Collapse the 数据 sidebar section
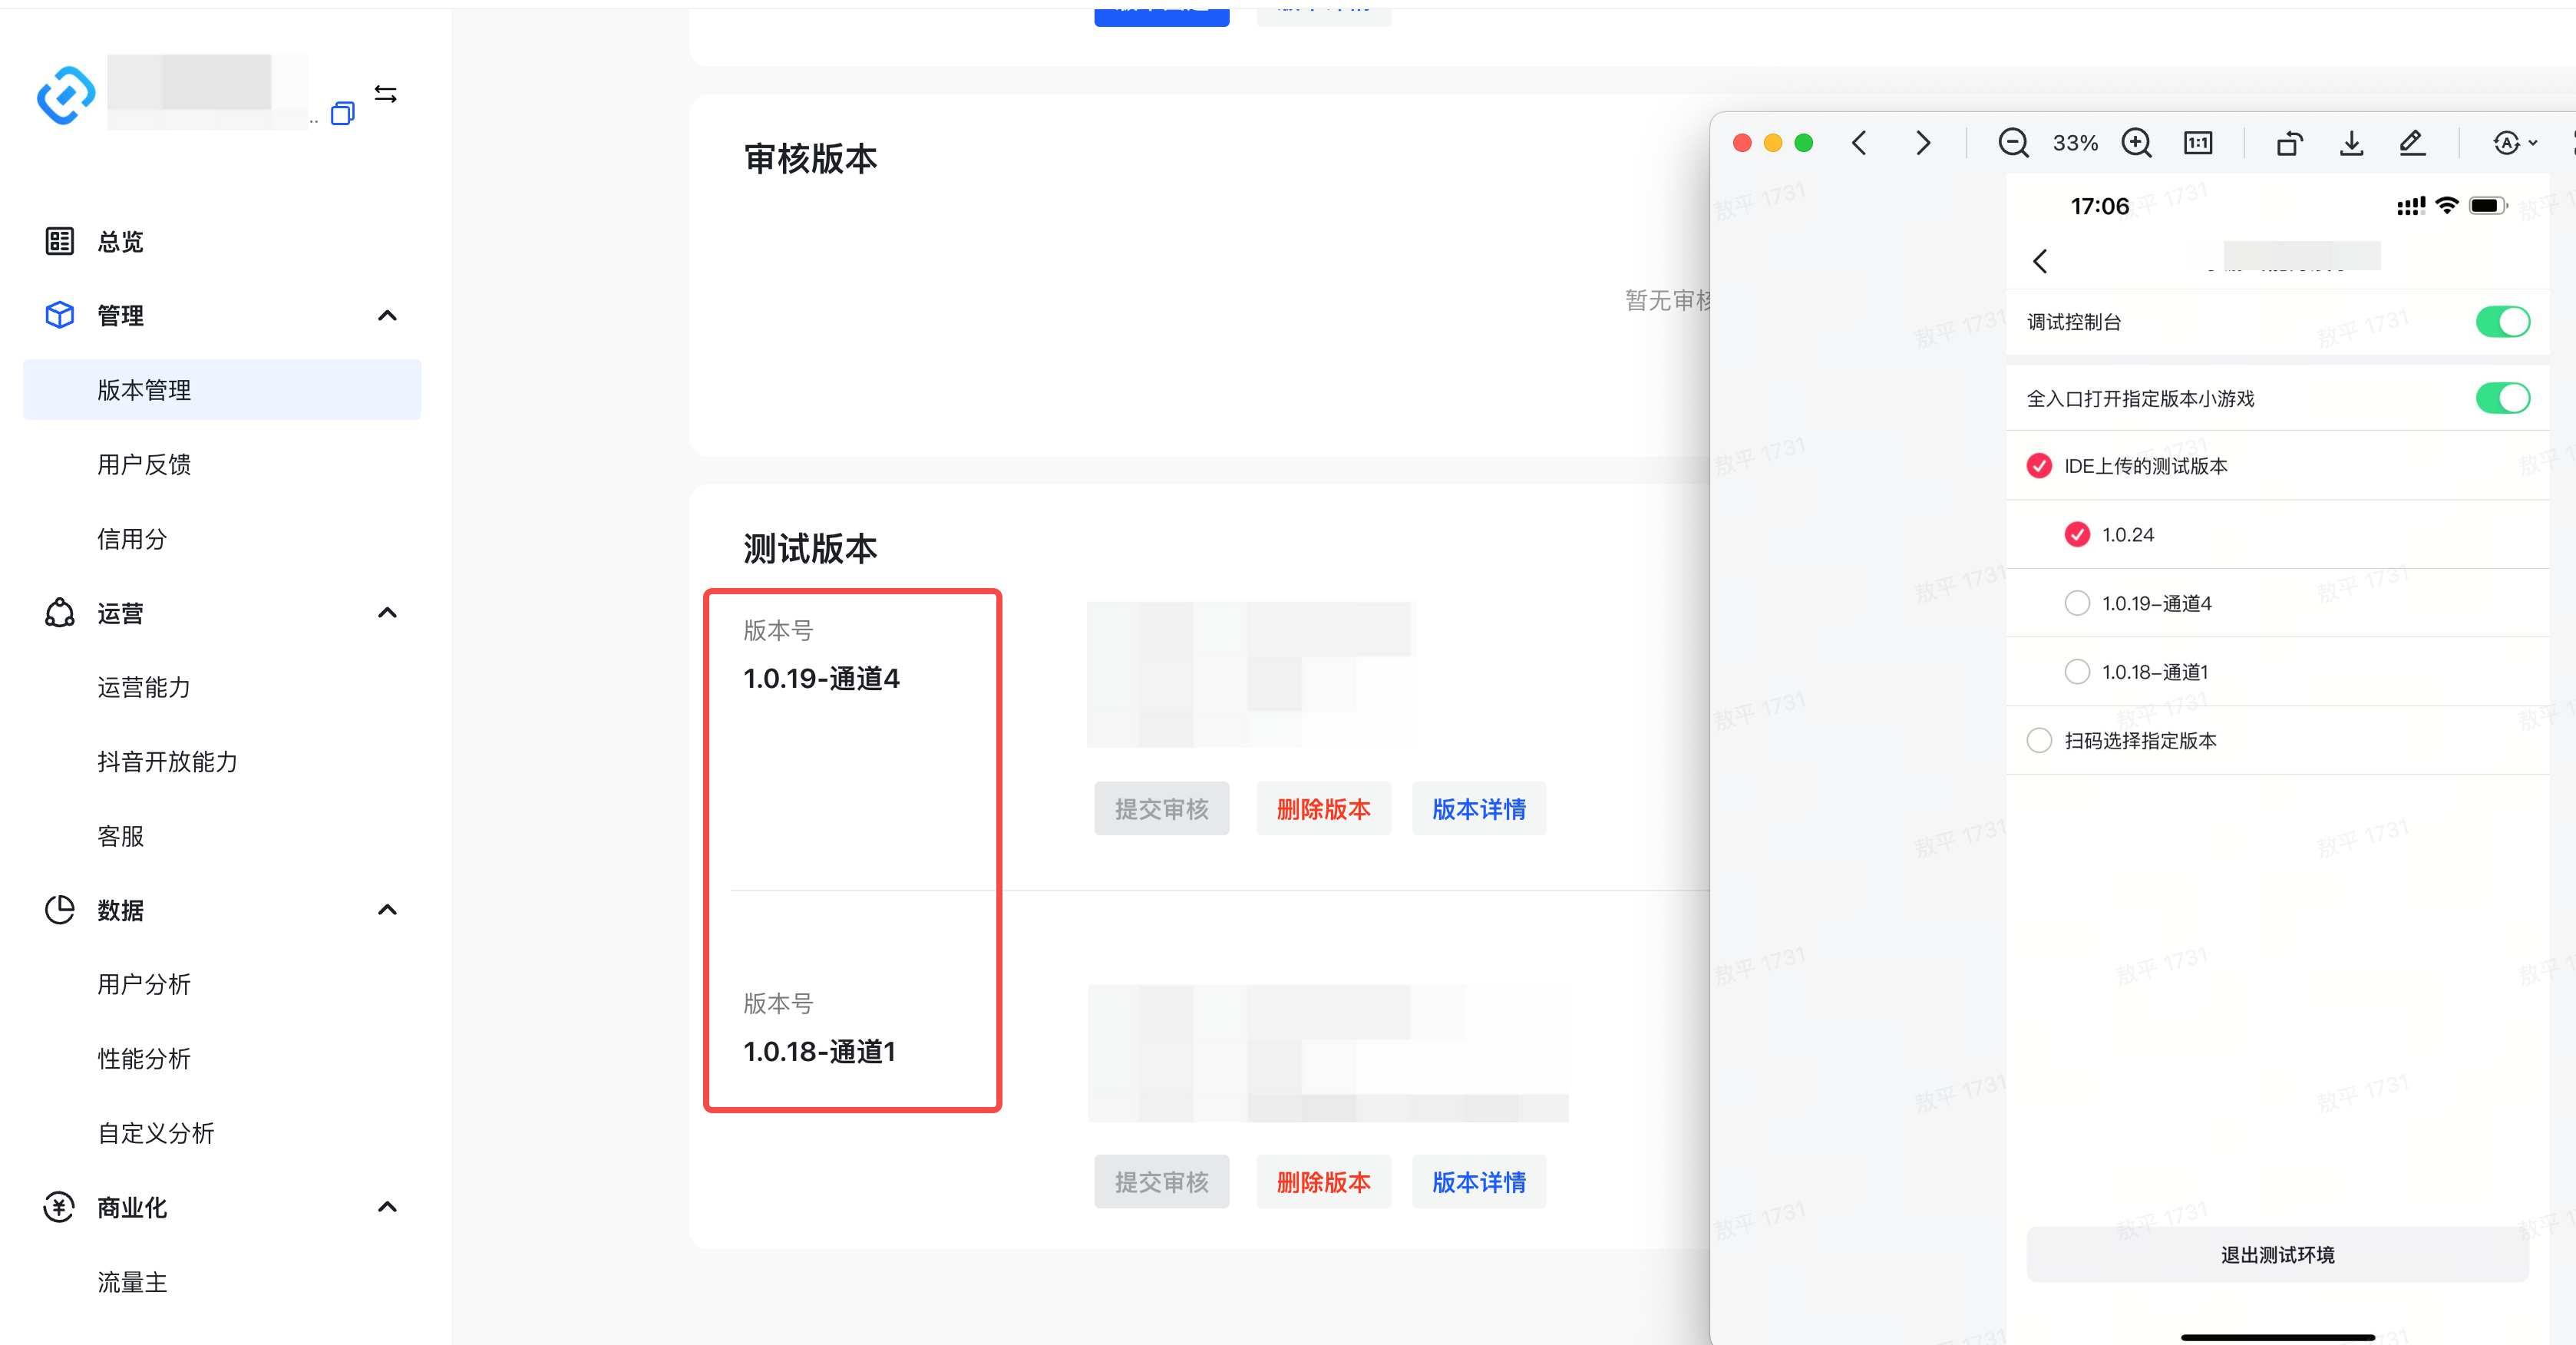Screen dimensions: 2576x1345 click(387, 910)
